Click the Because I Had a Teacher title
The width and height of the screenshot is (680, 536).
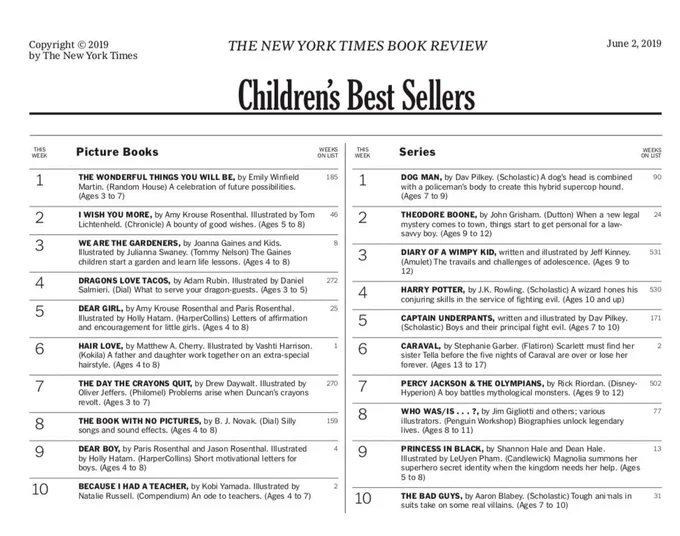(133, 486)
